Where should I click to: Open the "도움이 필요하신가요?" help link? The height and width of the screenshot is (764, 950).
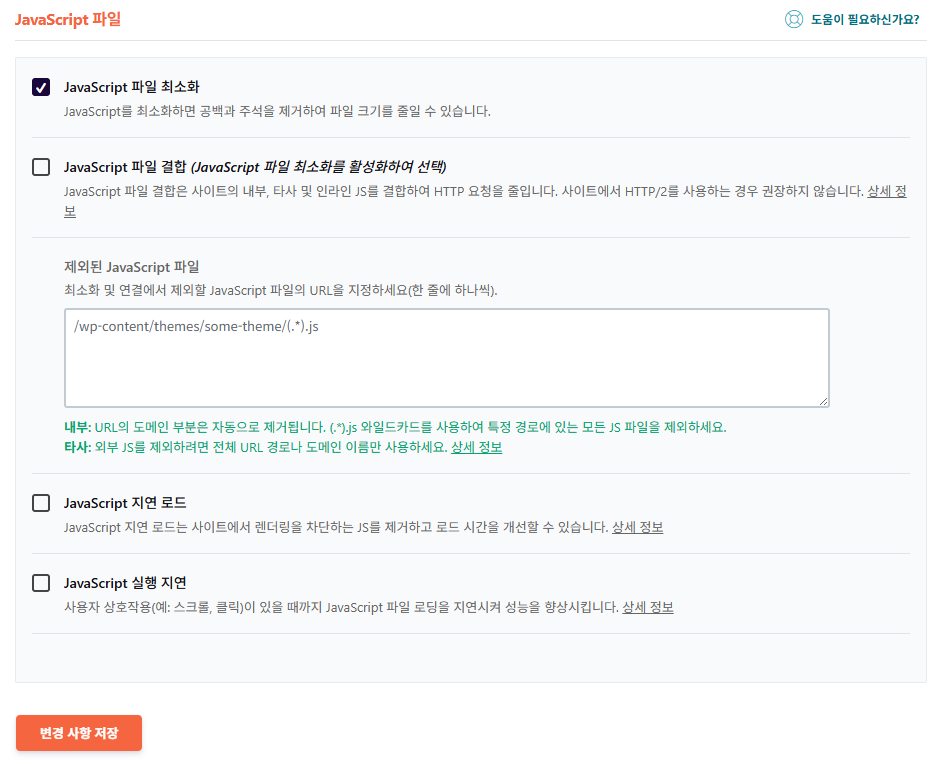(x=866, y=18)
